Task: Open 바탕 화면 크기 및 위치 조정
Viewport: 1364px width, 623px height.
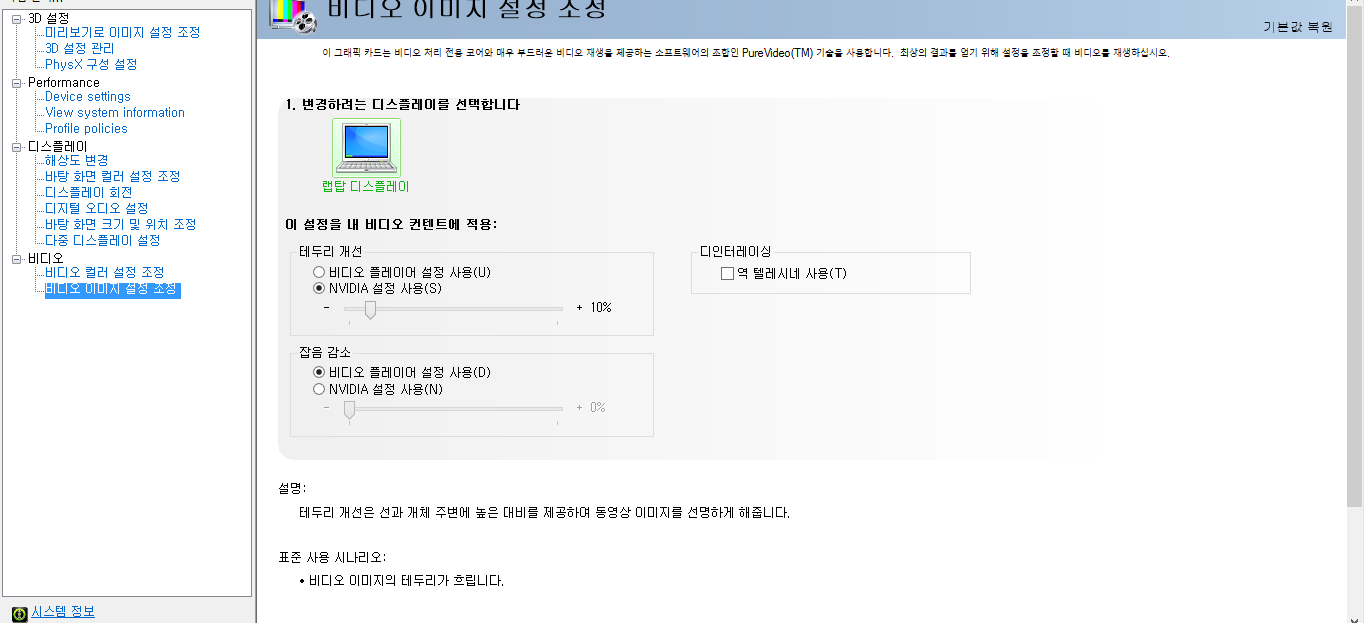Action: coord(120,225)
